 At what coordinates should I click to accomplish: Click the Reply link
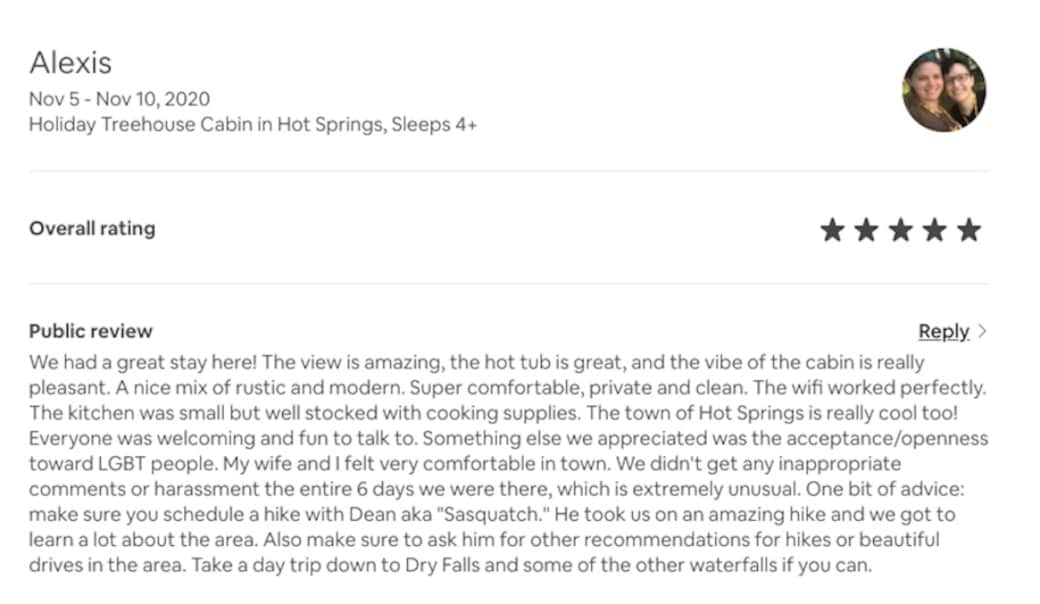pos(943,331)
